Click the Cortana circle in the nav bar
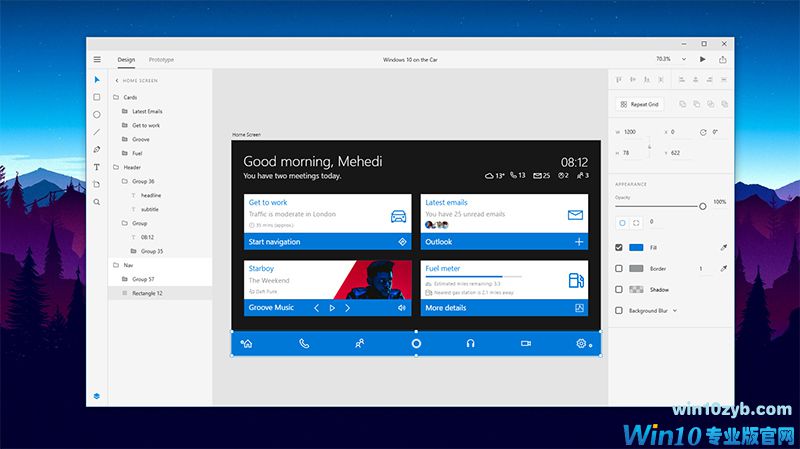Image resolution: width=800 pixels, height=449 pixels. [416, 343]
